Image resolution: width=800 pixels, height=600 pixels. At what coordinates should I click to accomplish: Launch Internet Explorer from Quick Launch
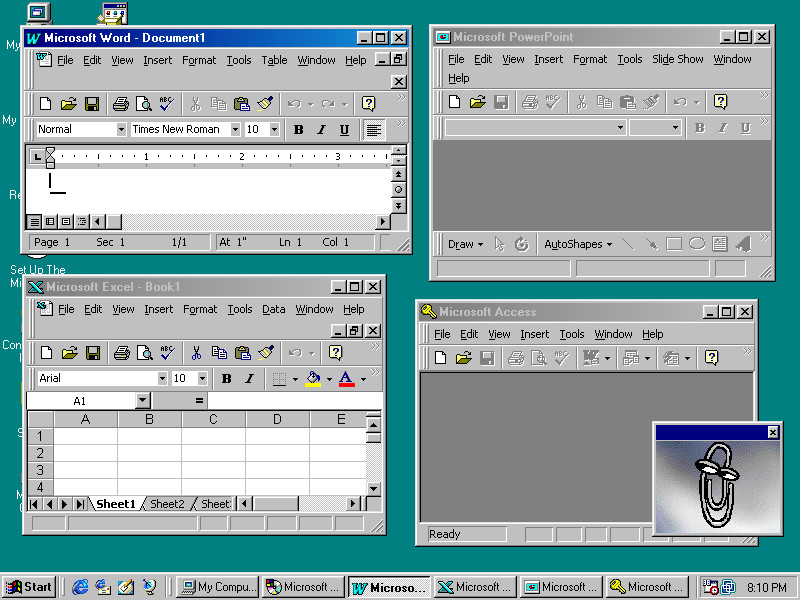click(80, 587)
